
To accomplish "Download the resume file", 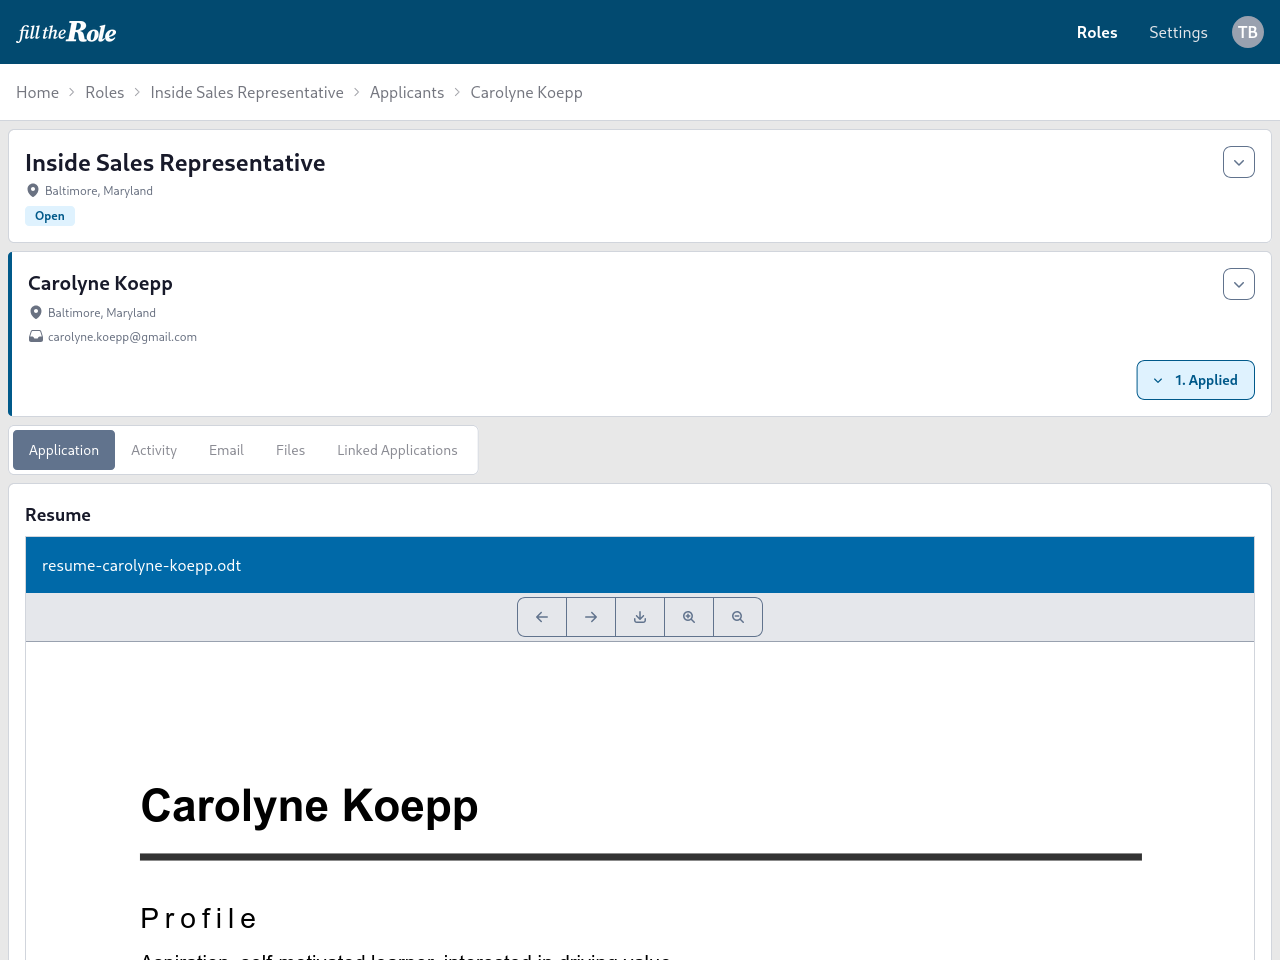I will click(x=639, y=617).
